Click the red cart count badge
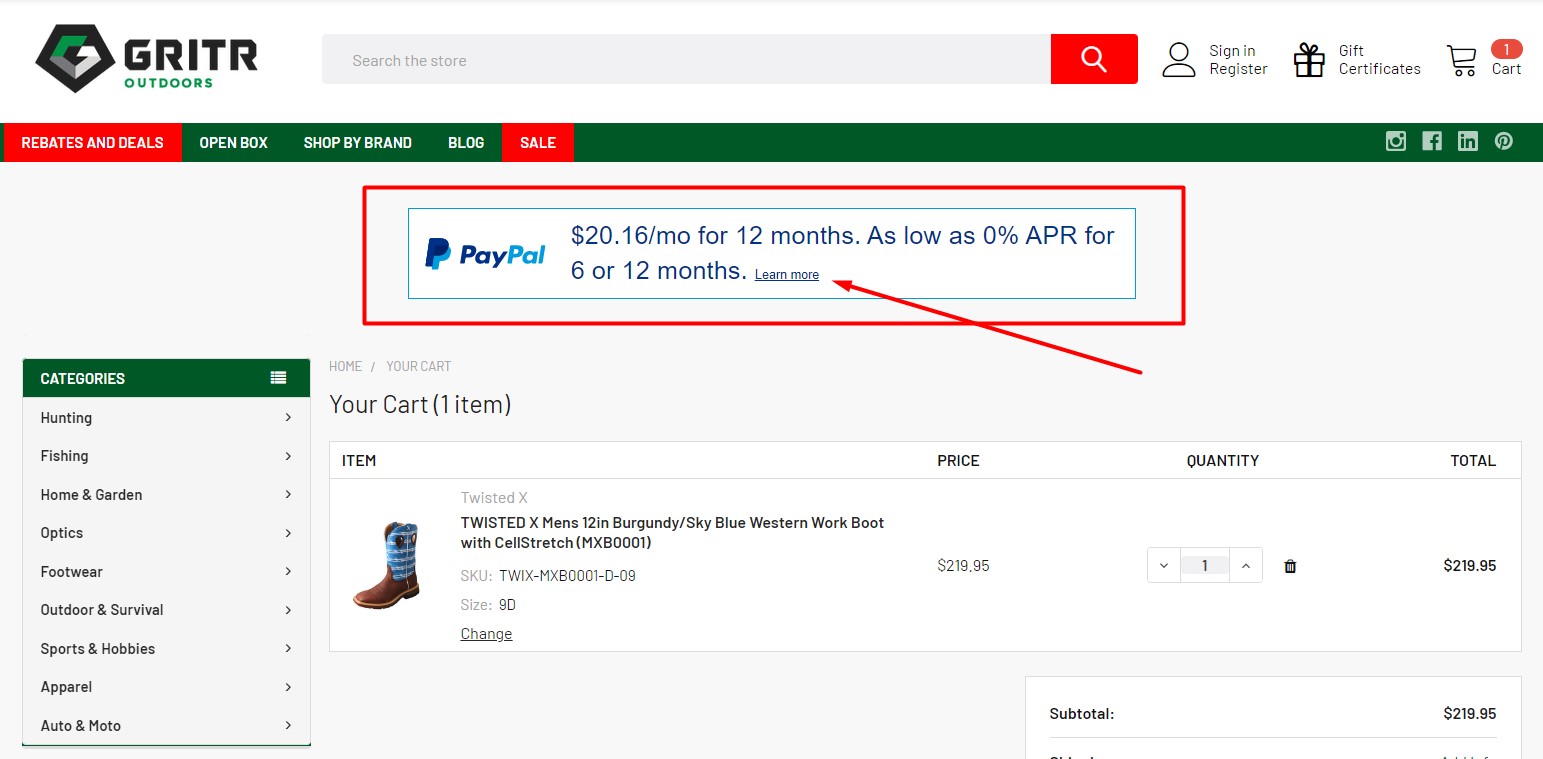This screenshot has height=759, width=1543. (1506, 49)
